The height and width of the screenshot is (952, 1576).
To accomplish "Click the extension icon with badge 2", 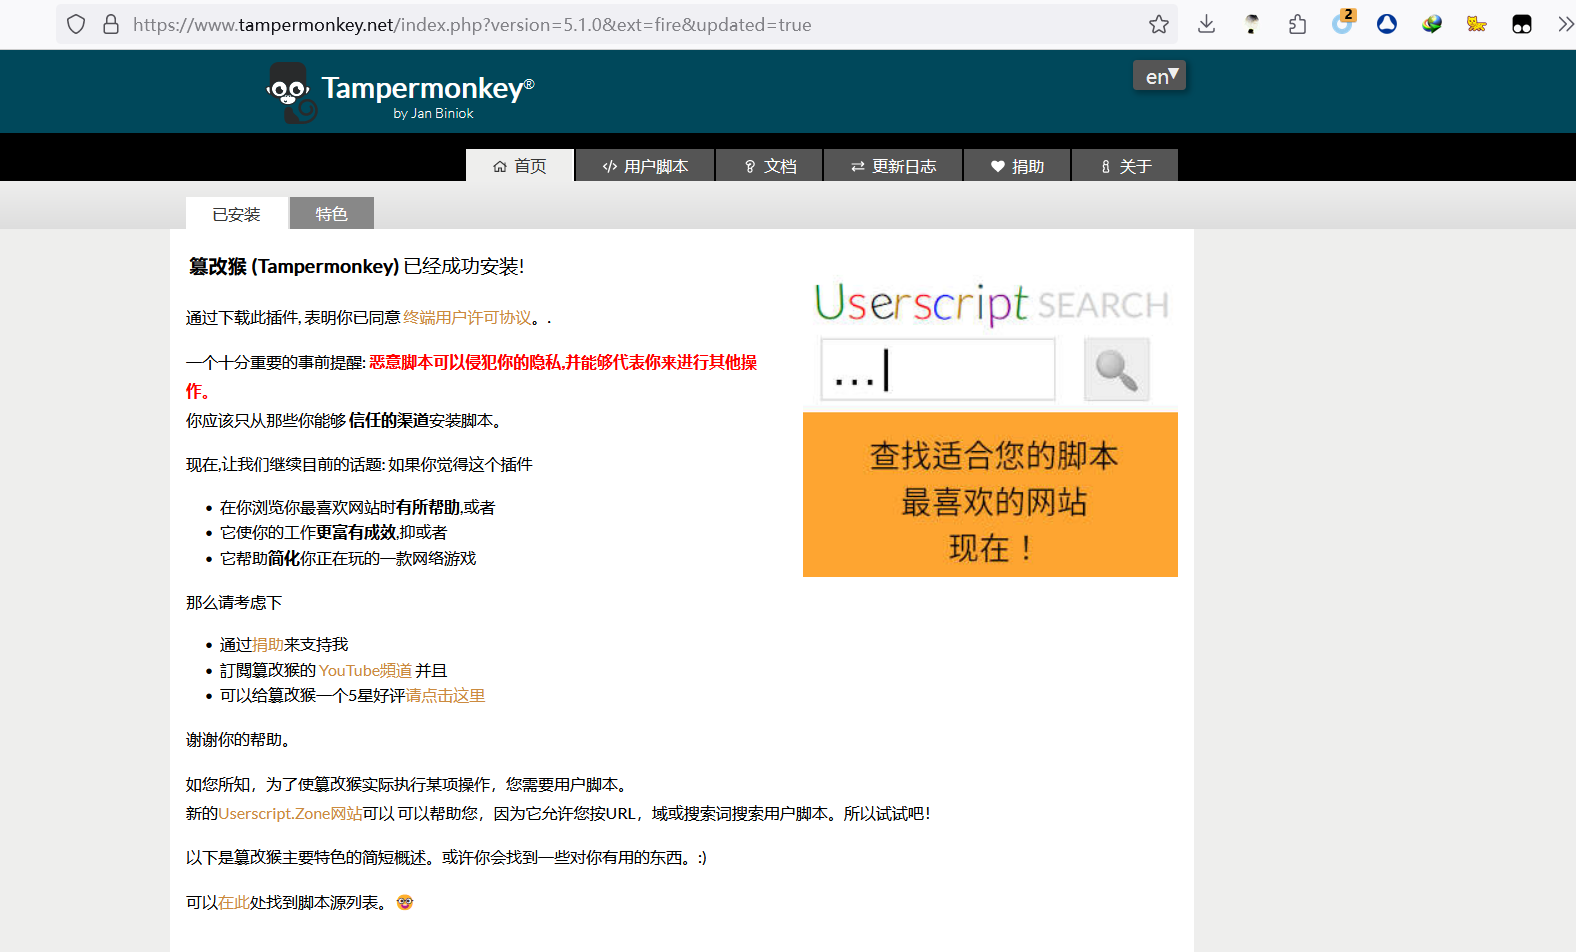I will point(1342,22).
